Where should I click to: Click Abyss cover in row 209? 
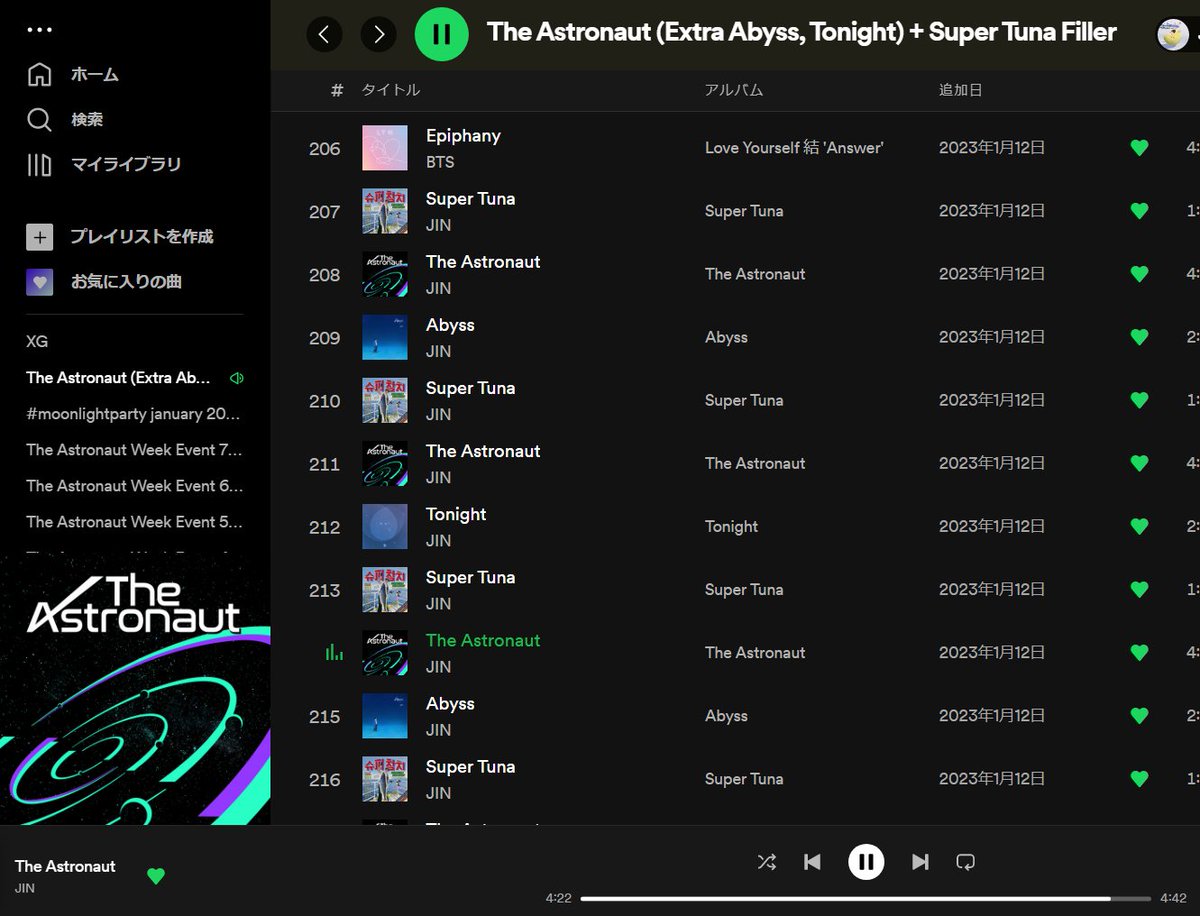tap(385, 337)
